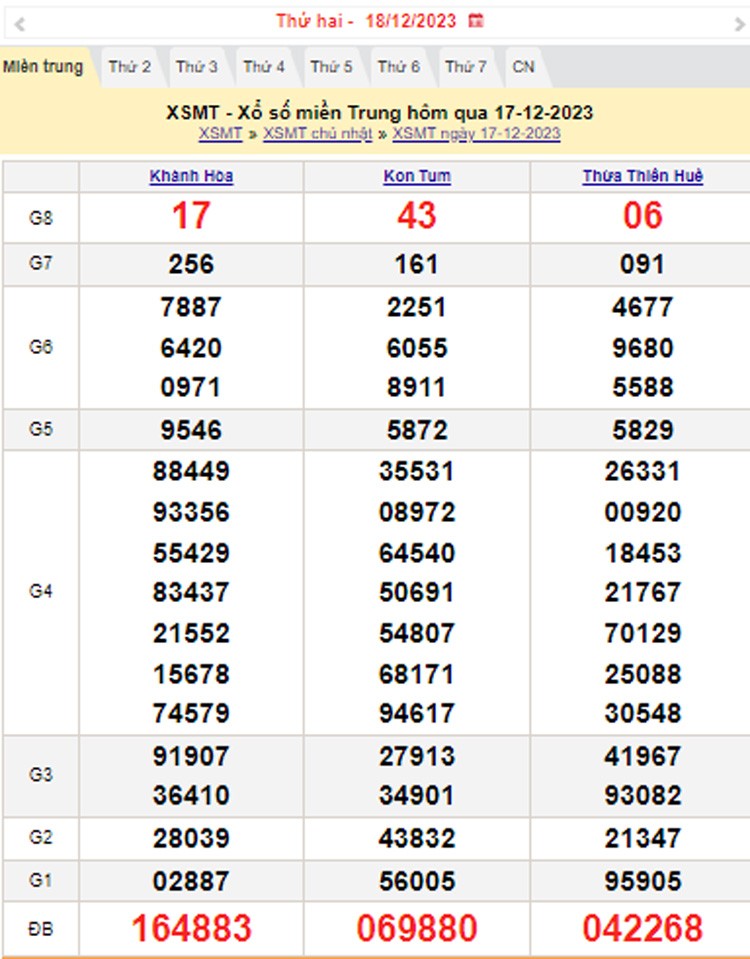The height and width of the screenshot is (959, 750).
Task: Open the calendar date picker icon
Action: 477,21
